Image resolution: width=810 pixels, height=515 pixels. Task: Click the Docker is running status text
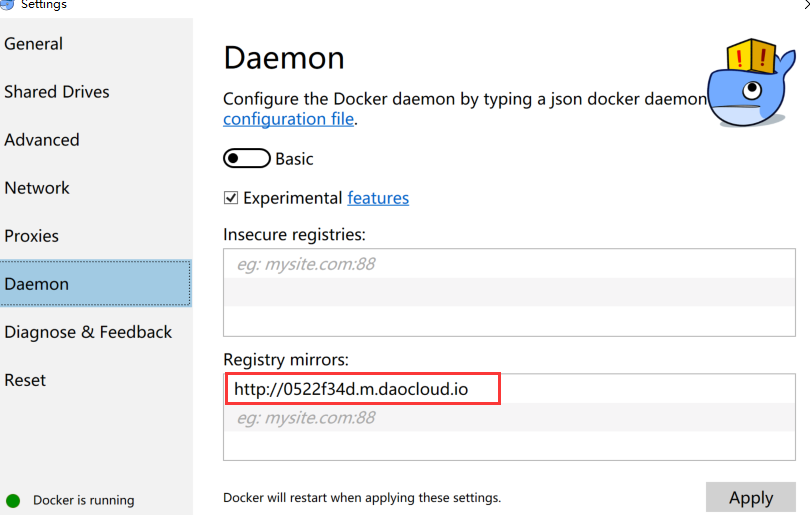84,501
